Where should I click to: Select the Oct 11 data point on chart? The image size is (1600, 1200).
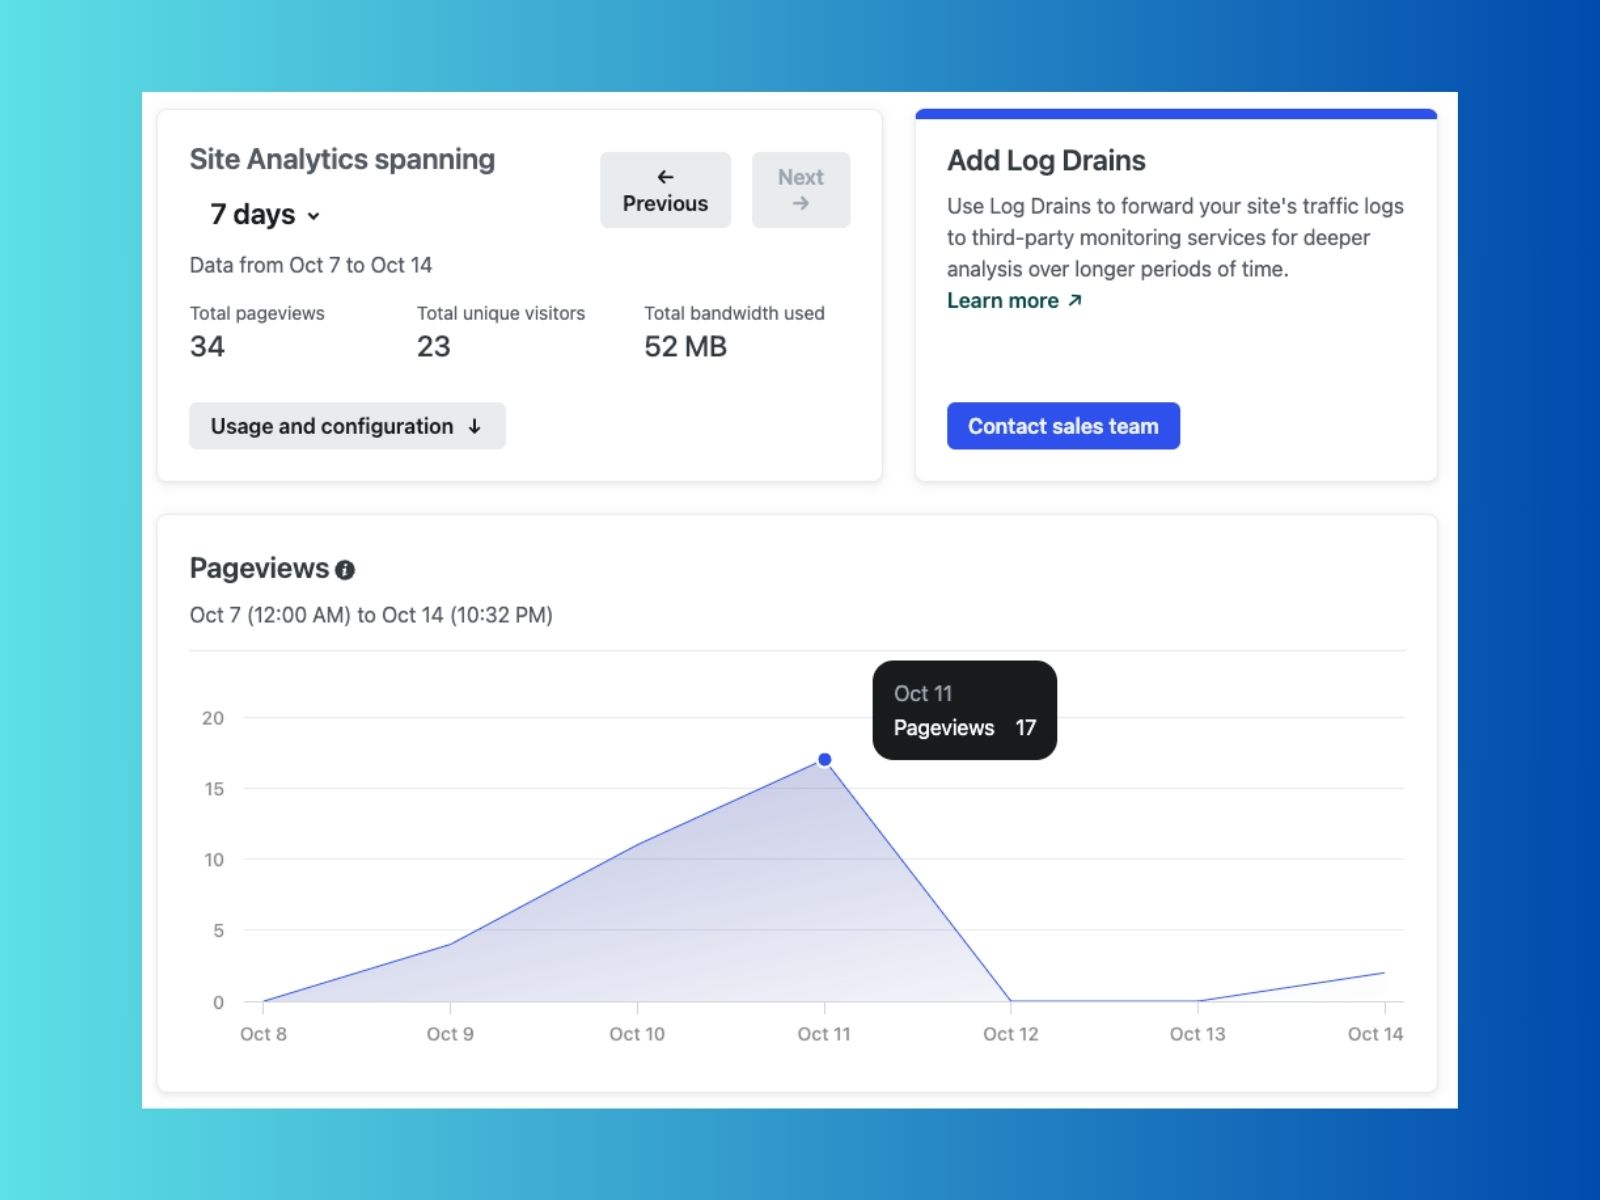[x=824, y=759]
